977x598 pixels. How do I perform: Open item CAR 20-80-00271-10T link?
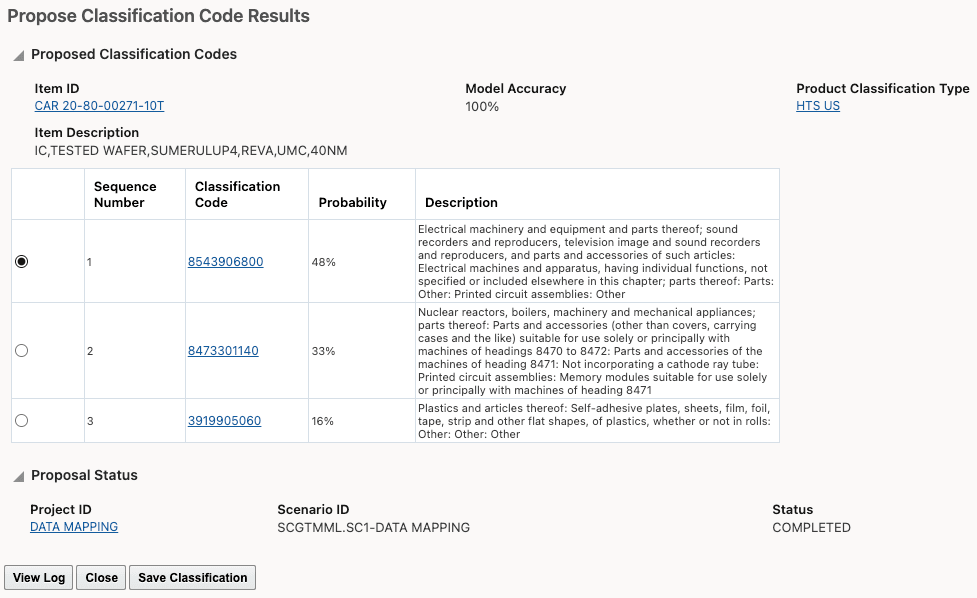(99, 106)
